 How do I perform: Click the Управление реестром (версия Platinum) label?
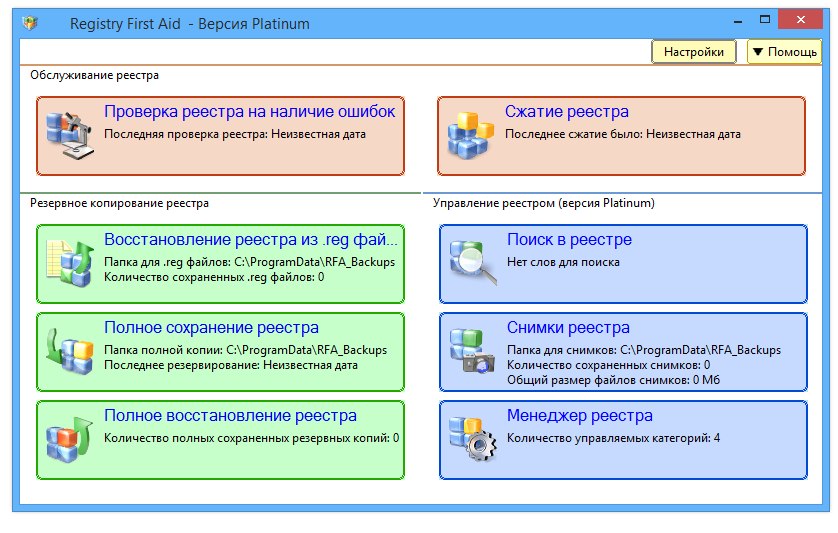pos(544,203)
